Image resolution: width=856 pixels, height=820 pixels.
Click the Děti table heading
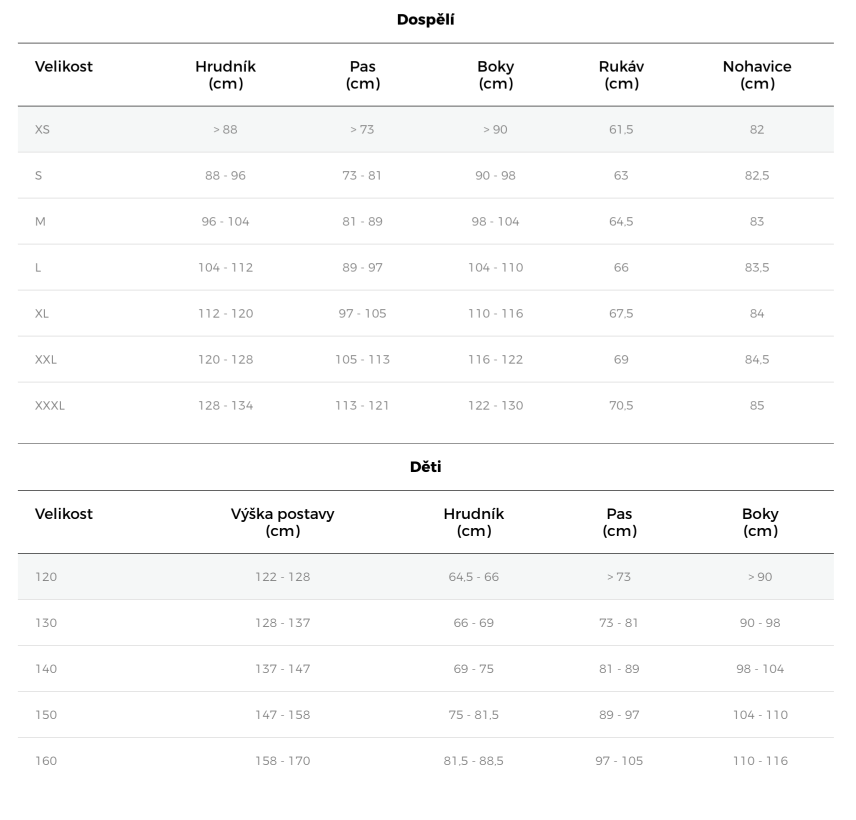pyautogui.click(x=426, y=467)
